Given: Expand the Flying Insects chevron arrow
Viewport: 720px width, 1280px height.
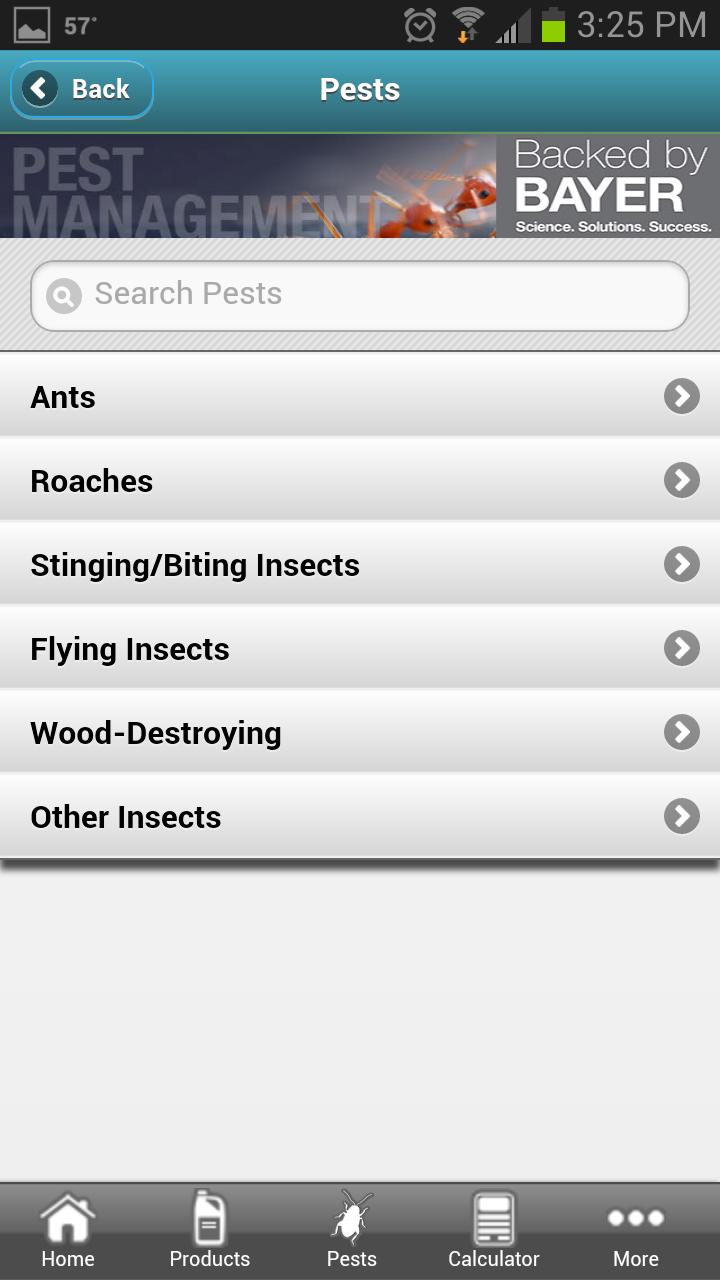Looking at the screenshot, I should click(x=682, y=649).
